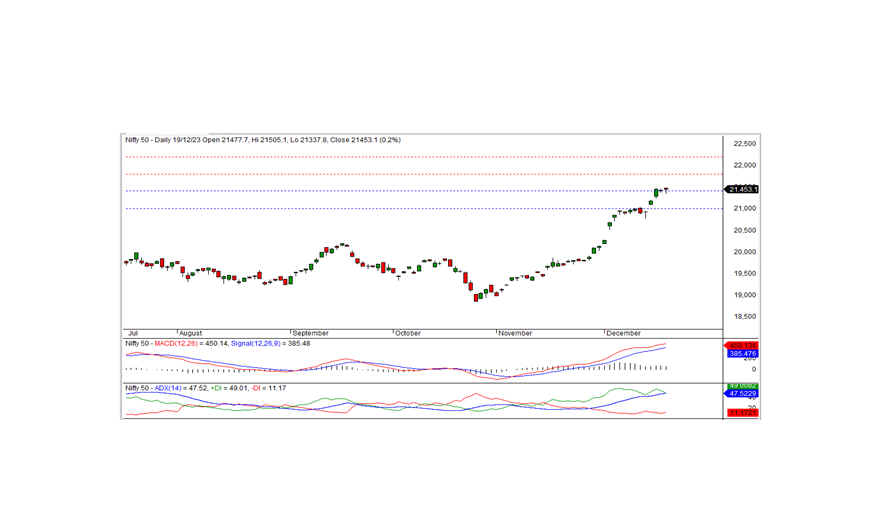The width and height of the screenshot is (882, 530).
Task: Click the ADX(14) = 47.52 legend label
Action: [x=181, y=389]
